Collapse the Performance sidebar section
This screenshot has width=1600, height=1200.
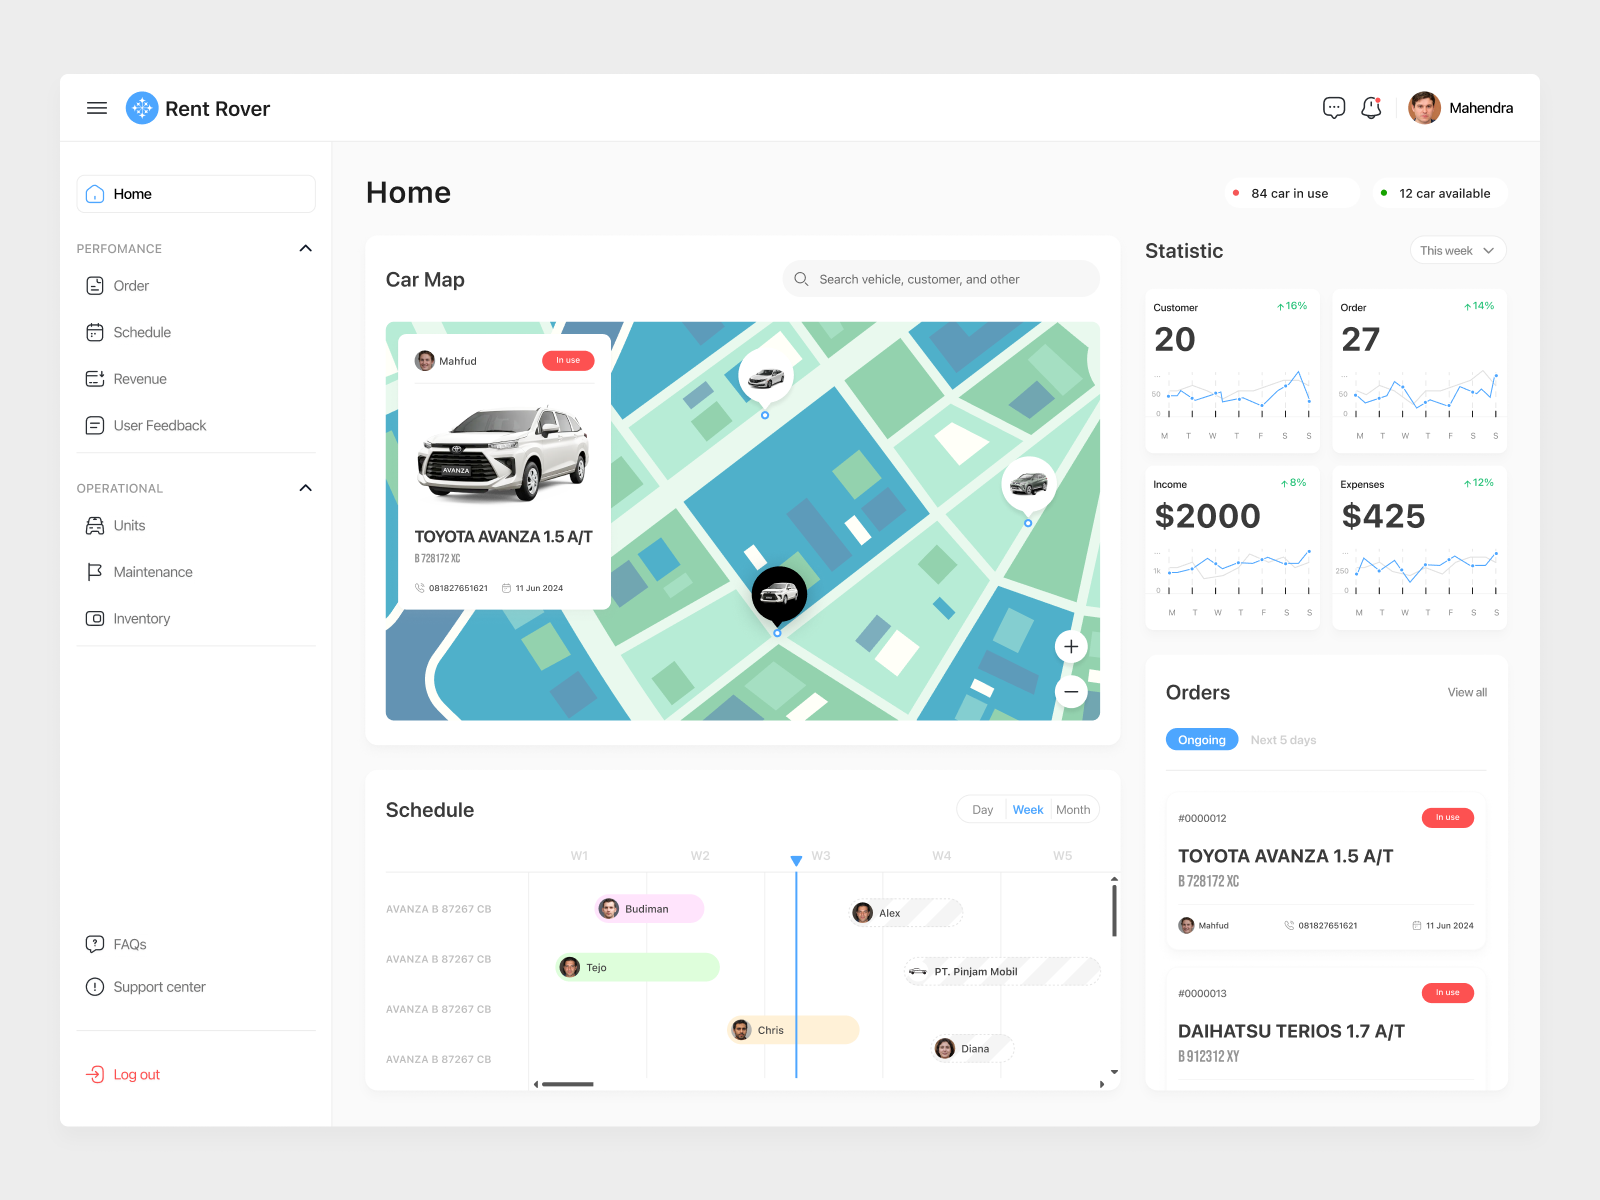[x=305, y=248]
